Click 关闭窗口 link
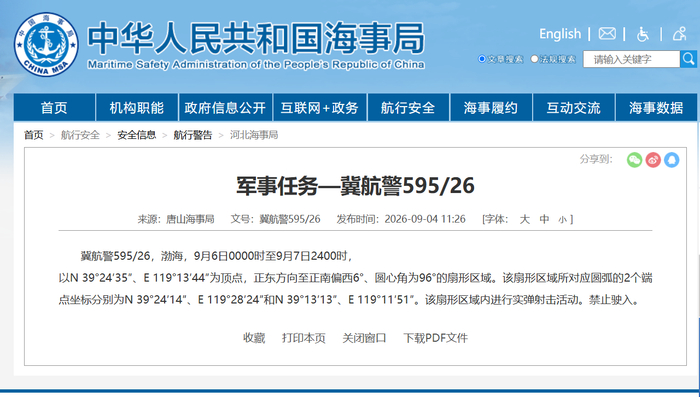The width and height of the screenshot is (700, 397). (x=364, y=338)
